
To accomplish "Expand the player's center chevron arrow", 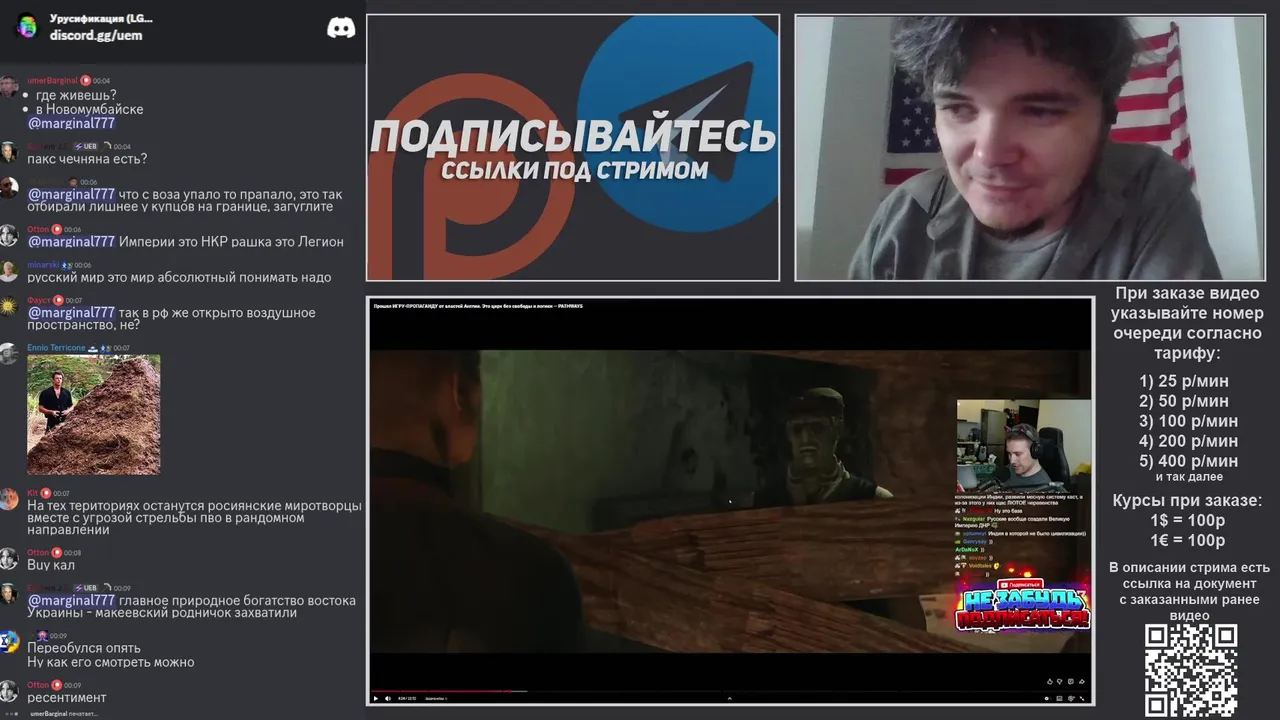I will pyautogui.click(x=729, y=698).
